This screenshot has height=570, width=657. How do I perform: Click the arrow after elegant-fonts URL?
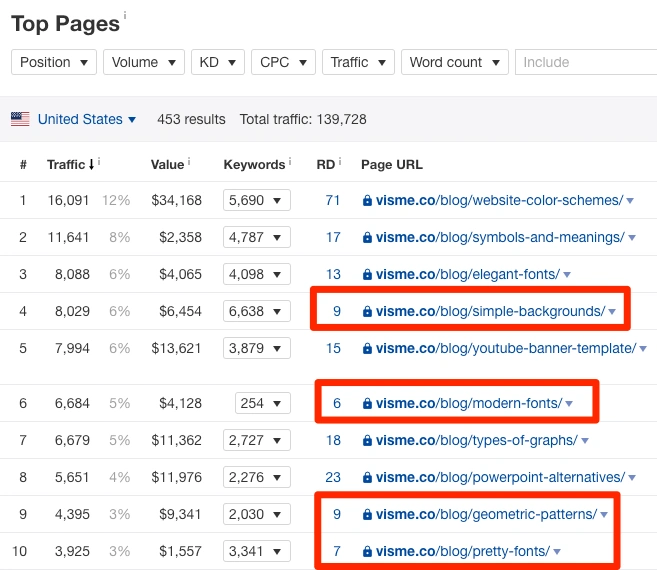(567, 275)
